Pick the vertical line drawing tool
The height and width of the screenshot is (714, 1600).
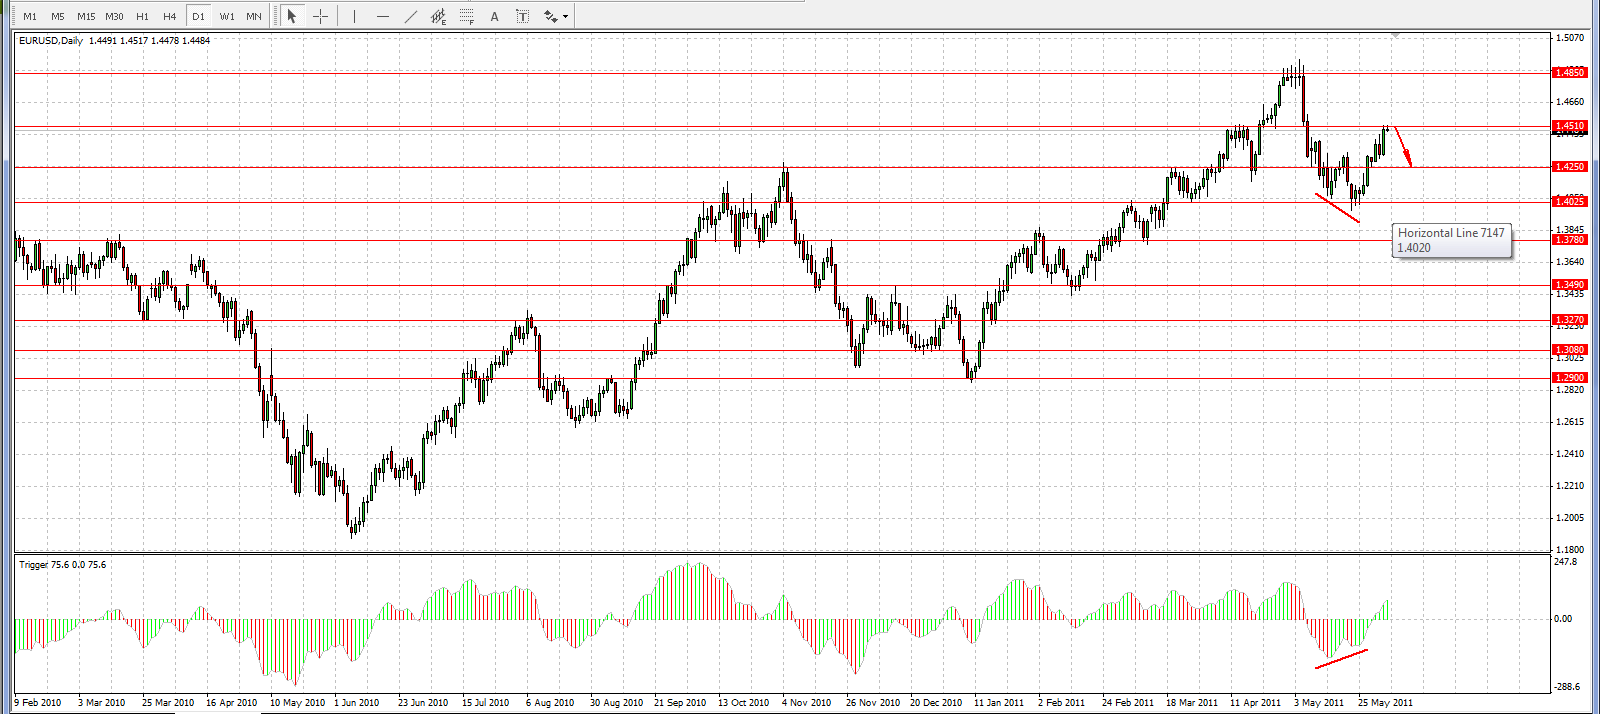pyautogui.click(x=354, y=16)
